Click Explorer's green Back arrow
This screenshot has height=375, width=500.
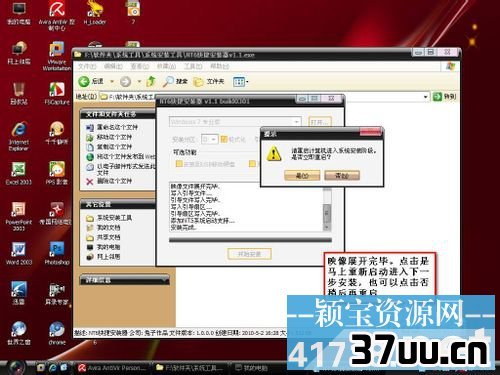(x=84, y=81)
